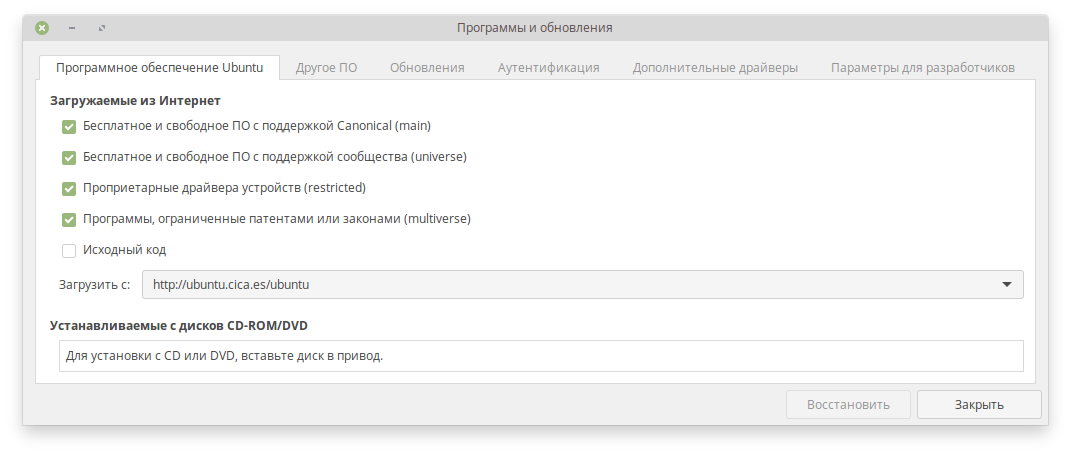Click the Устанавливаемые с дисков CD-ROM/DVD heading
This screenshot has height=456, width=1071.
pyautogui.click(x=179, y=326)
